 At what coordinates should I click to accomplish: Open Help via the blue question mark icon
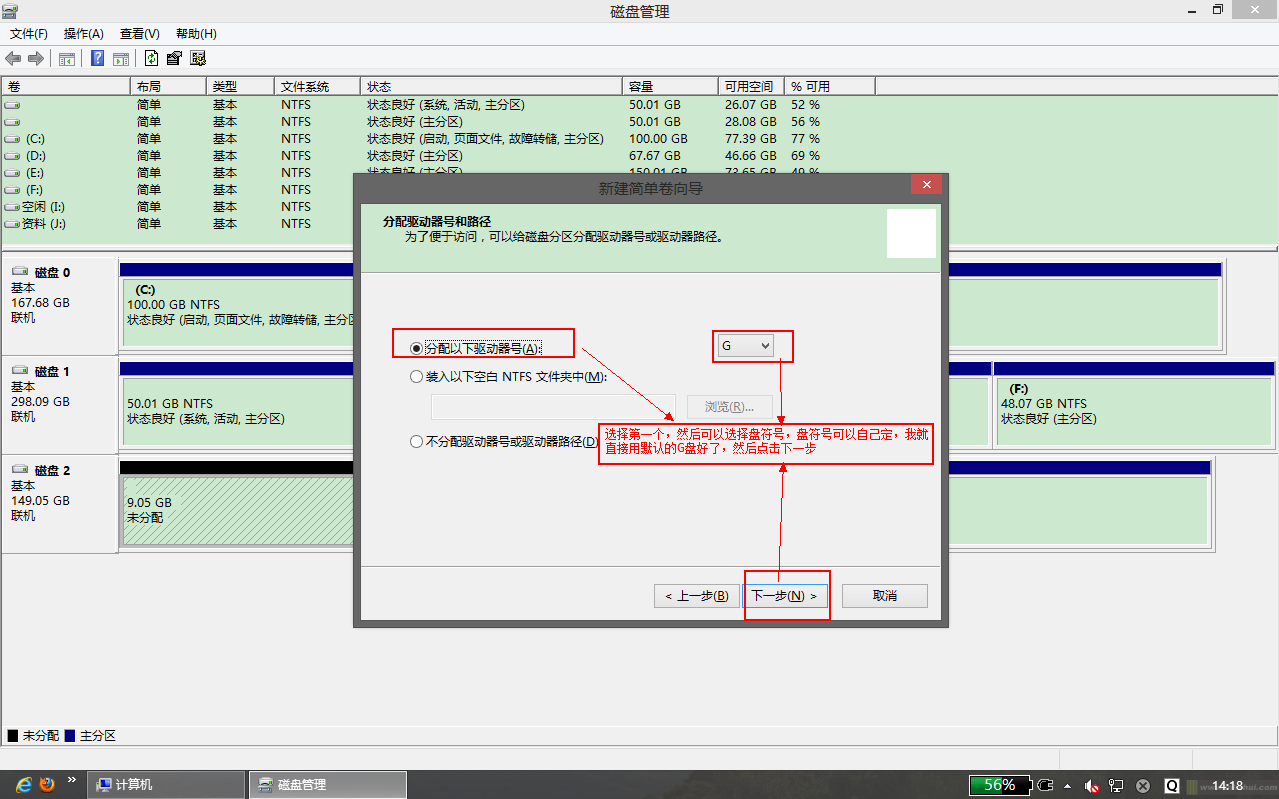98,59
